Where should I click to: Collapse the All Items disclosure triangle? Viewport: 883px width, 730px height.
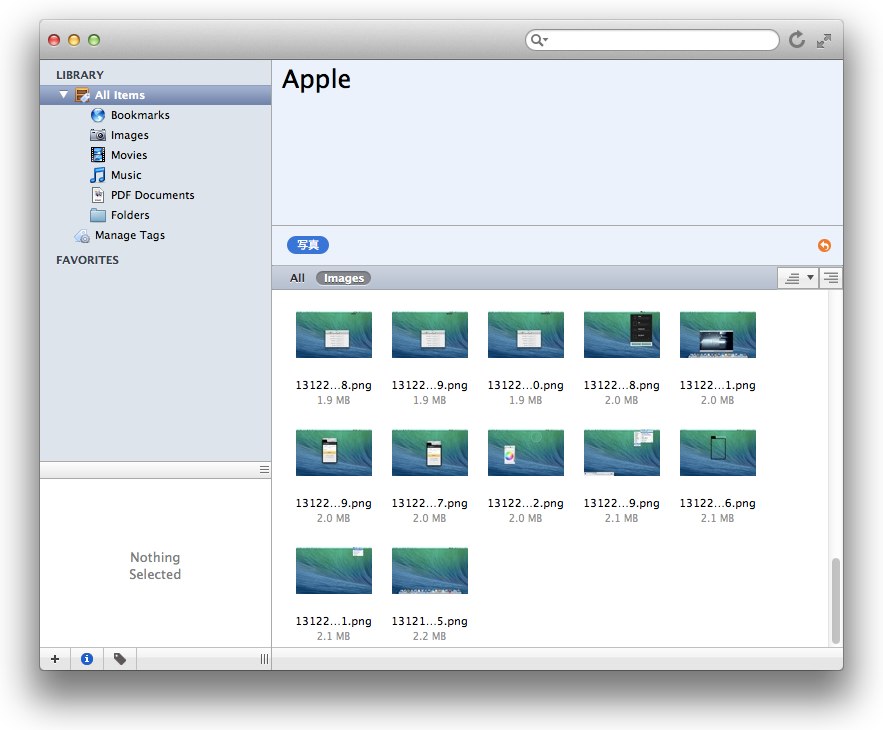click(64, 95)
